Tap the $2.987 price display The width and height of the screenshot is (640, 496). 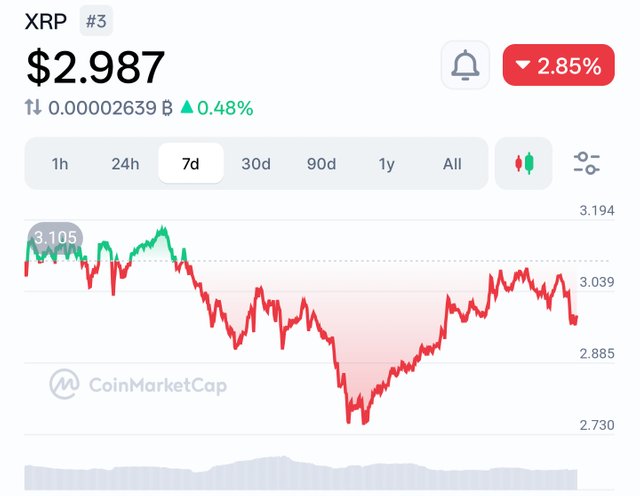pos(96,67)
